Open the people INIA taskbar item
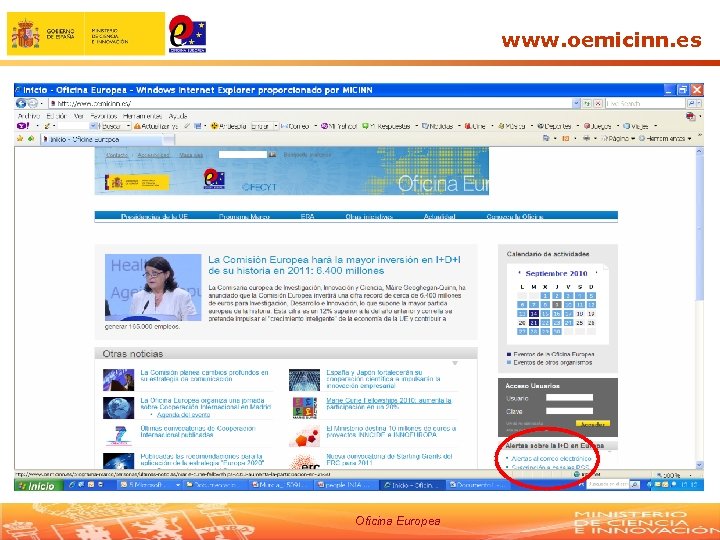The height and width of the screenshot is (540, 720). (346, 485)
